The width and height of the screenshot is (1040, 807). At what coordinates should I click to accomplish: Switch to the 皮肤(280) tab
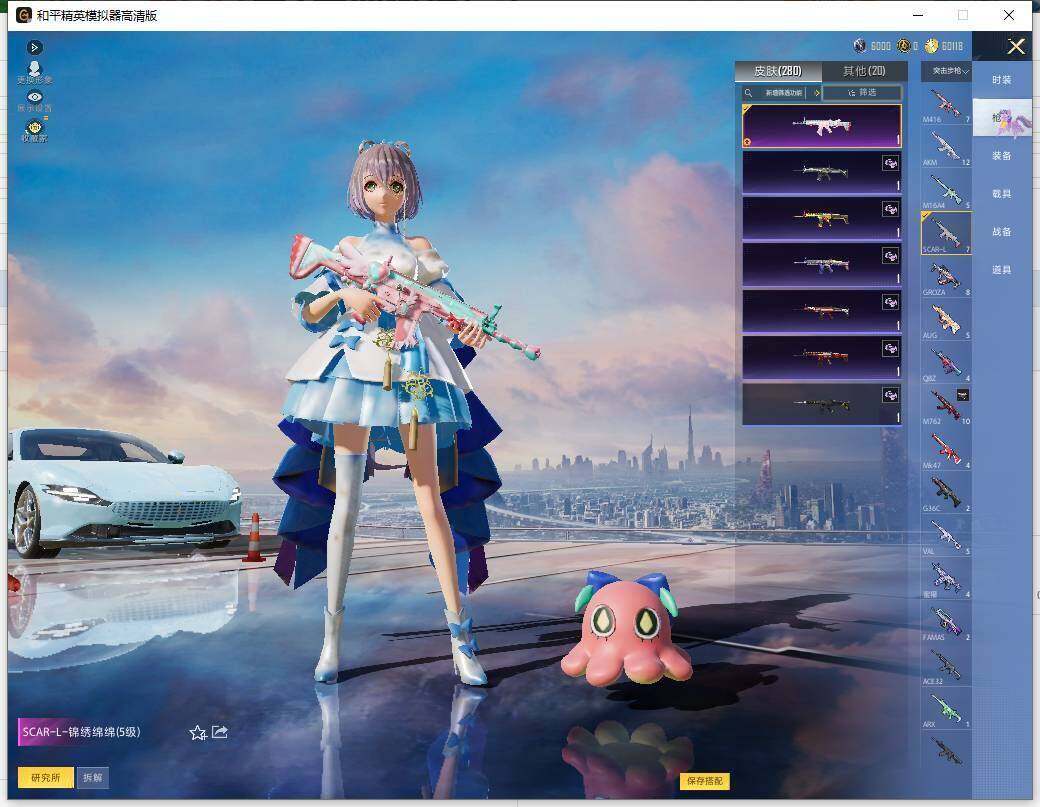(x=778, y=71)
